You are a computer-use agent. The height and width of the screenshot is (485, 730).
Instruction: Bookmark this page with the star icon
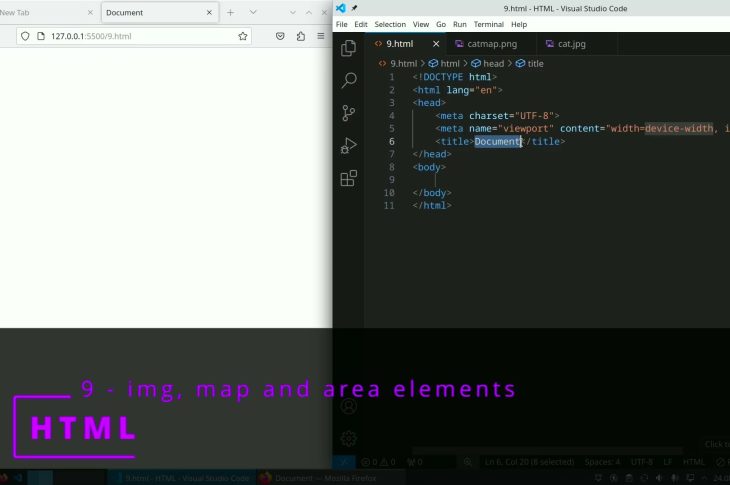click(243, 36)
